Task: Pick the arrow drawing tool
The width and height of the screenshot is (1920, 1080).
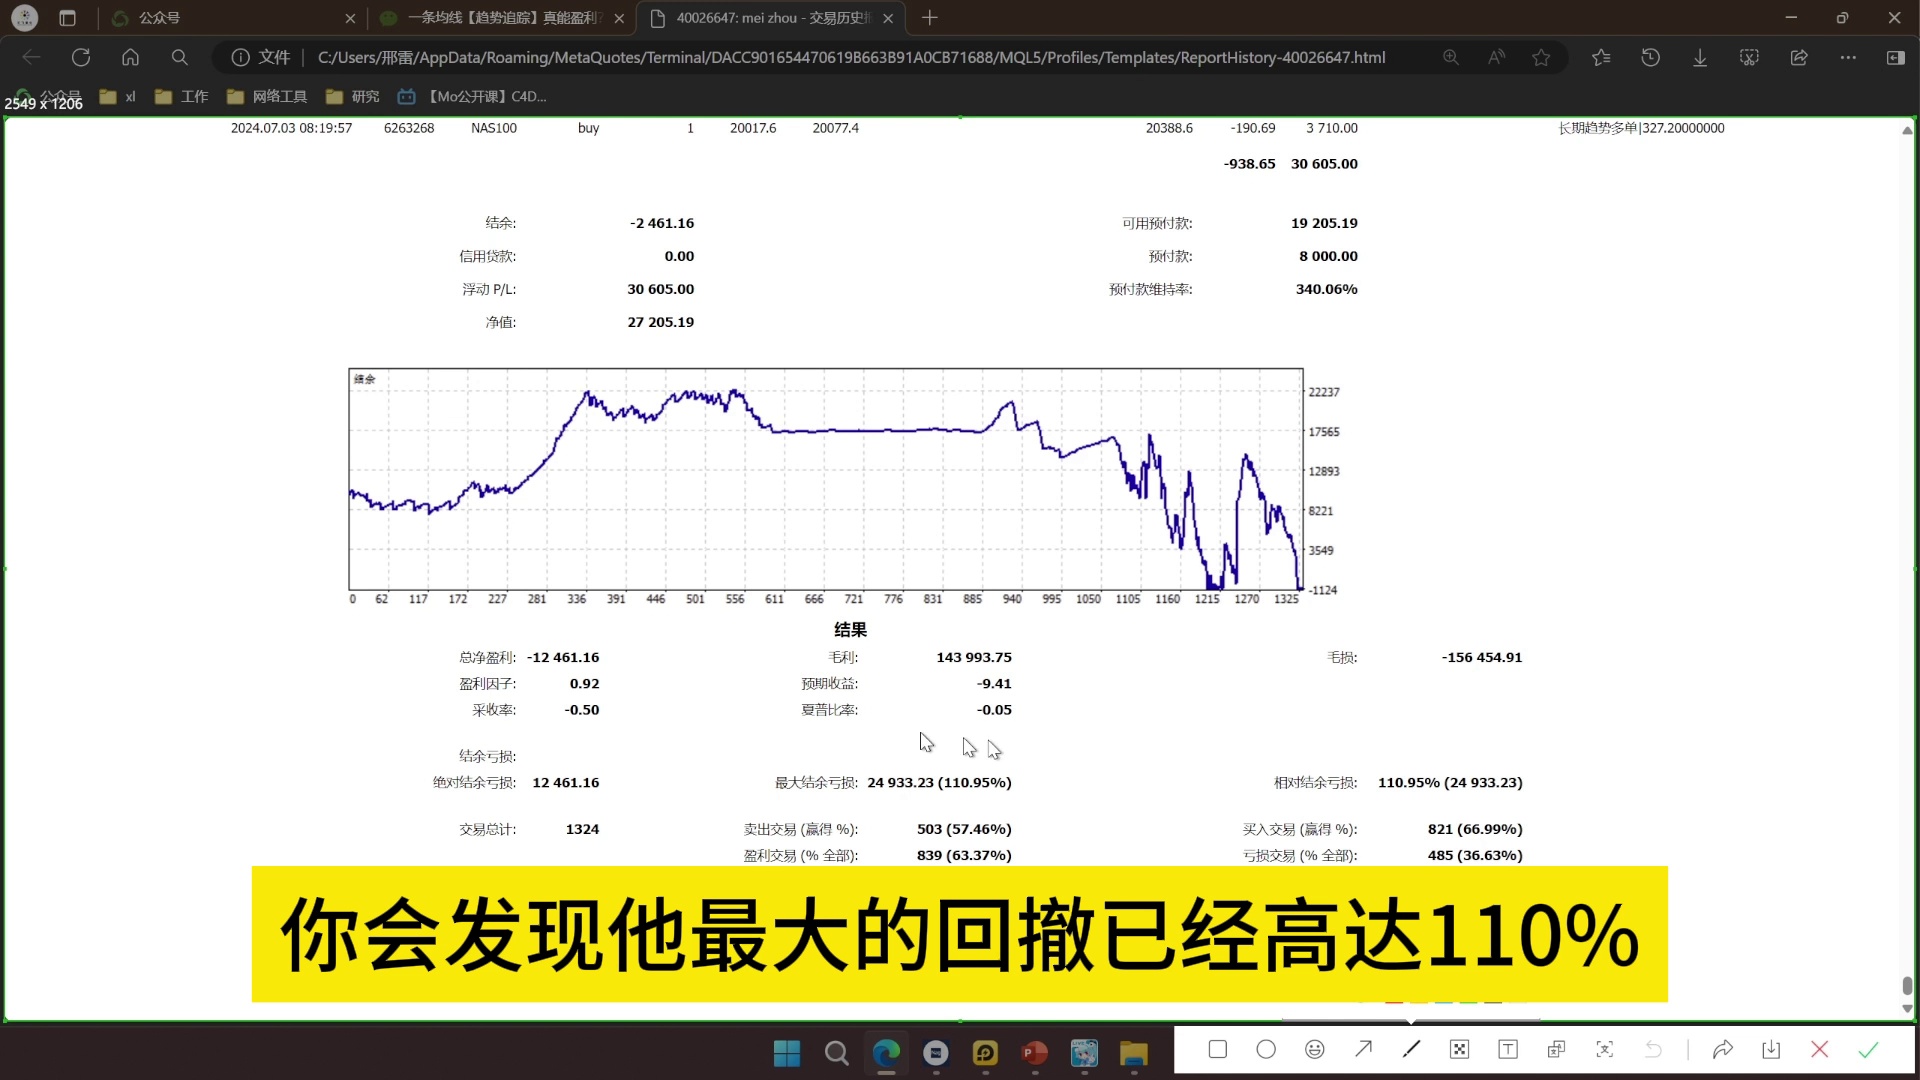Action: coord(1363,1049)
